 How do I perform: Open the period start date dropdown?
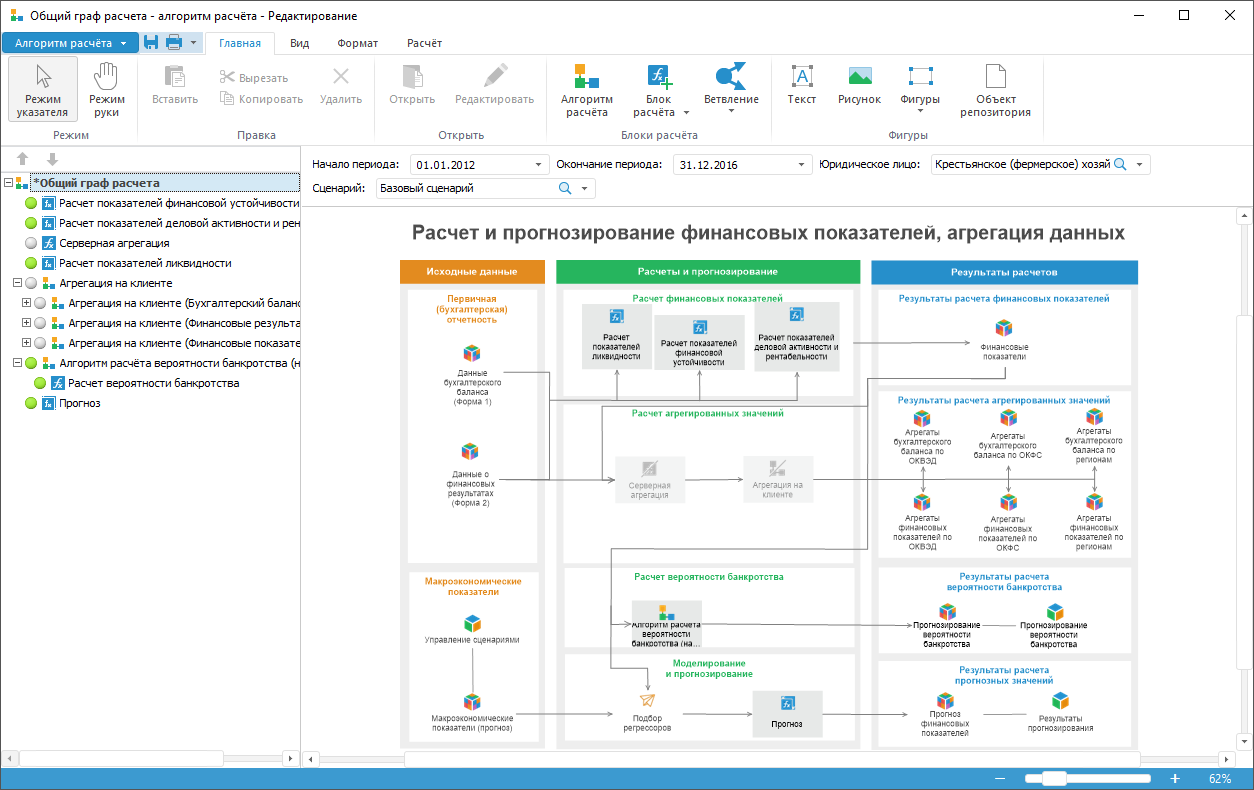[x=540, y=165]
